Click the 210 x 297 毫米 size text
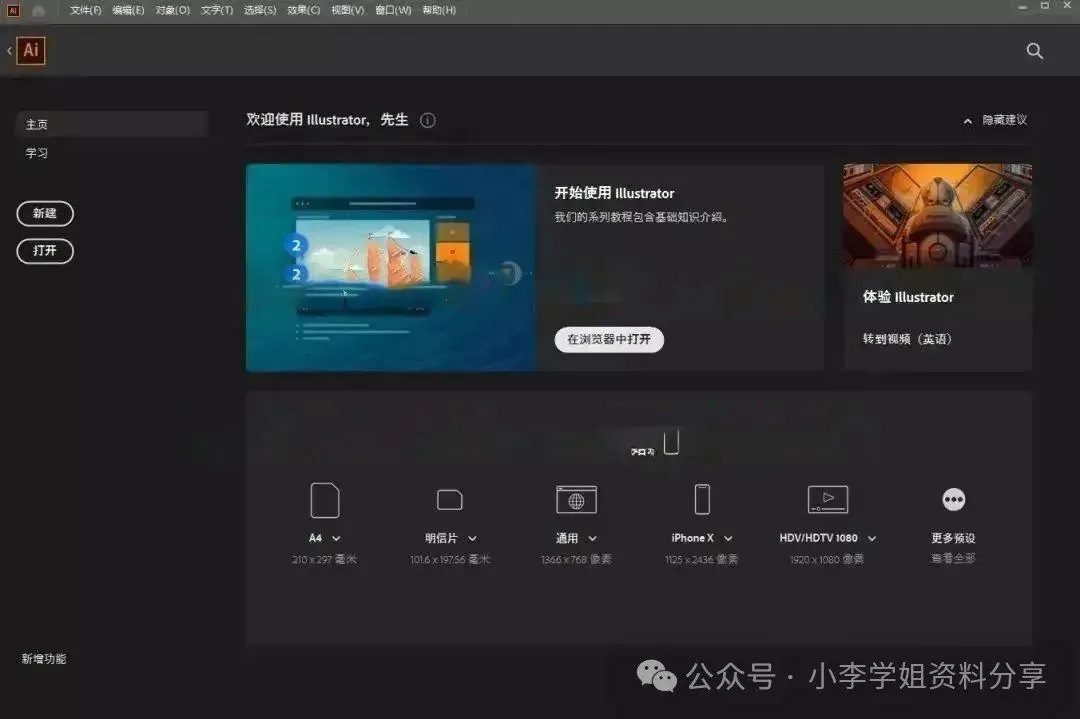The width and height of the screenshot is (1080, 719). click(x=324, y=559)
